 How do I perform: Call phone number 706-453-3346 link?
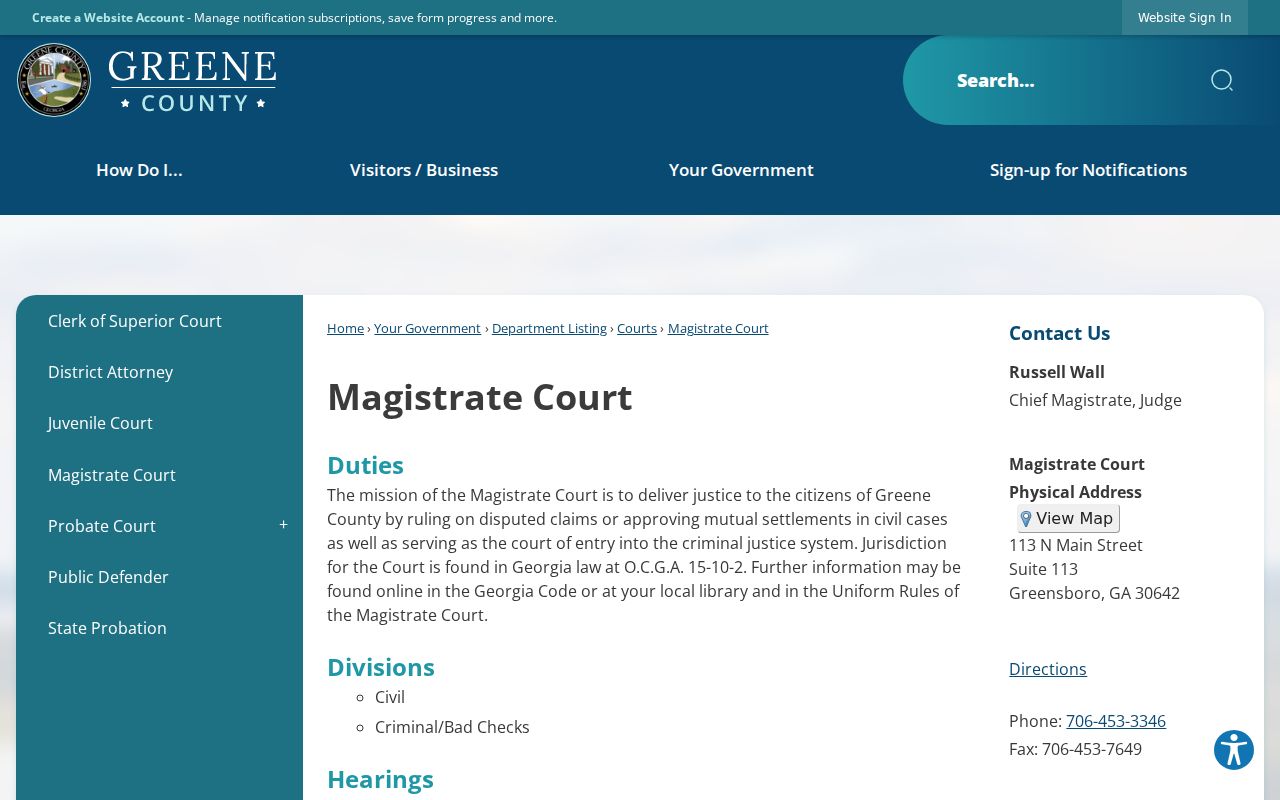tap(1116, 721)
